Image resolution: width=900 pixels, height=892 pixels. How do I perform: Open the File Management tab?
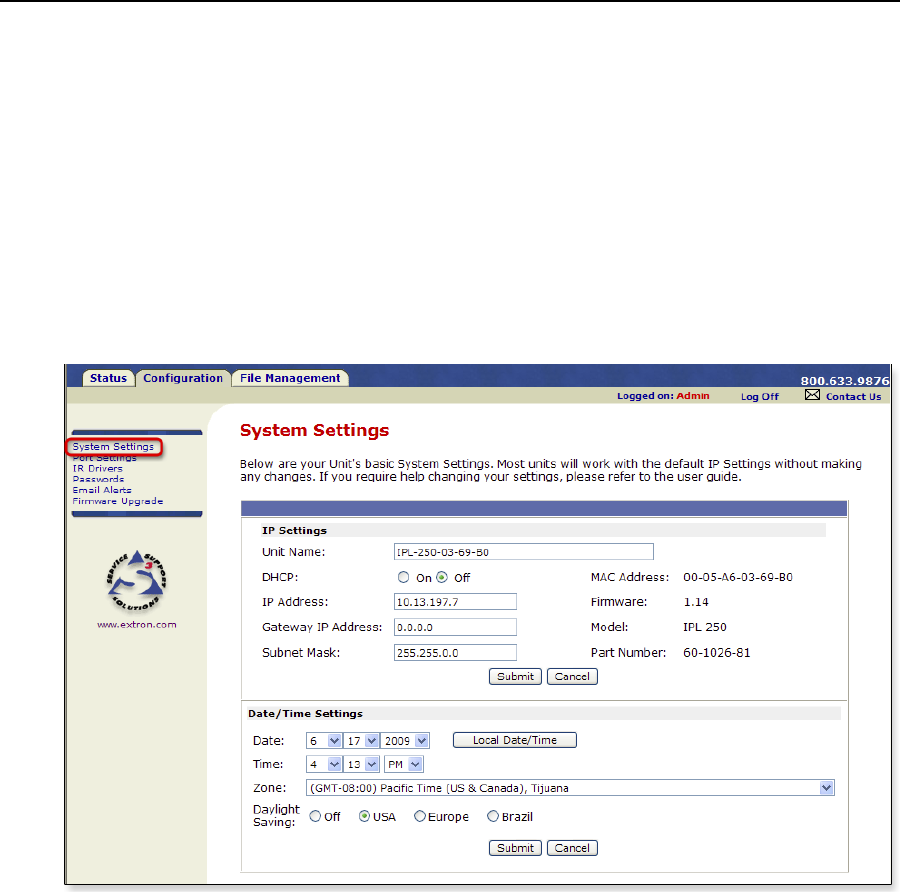(290, 378)
